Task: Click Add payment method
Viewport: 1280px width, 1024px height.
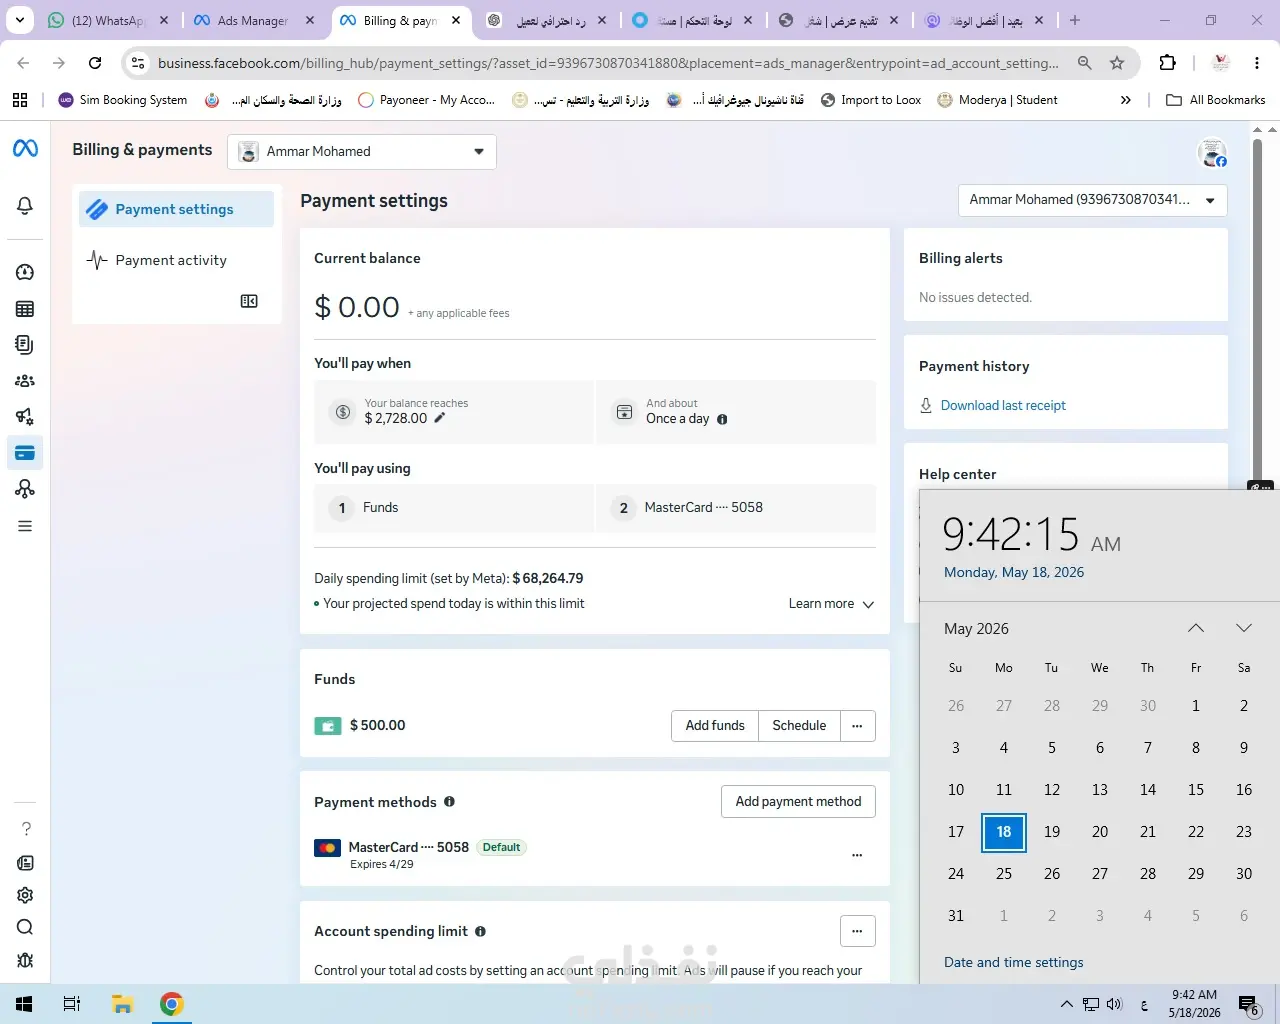Action: [x=798, y=802]
